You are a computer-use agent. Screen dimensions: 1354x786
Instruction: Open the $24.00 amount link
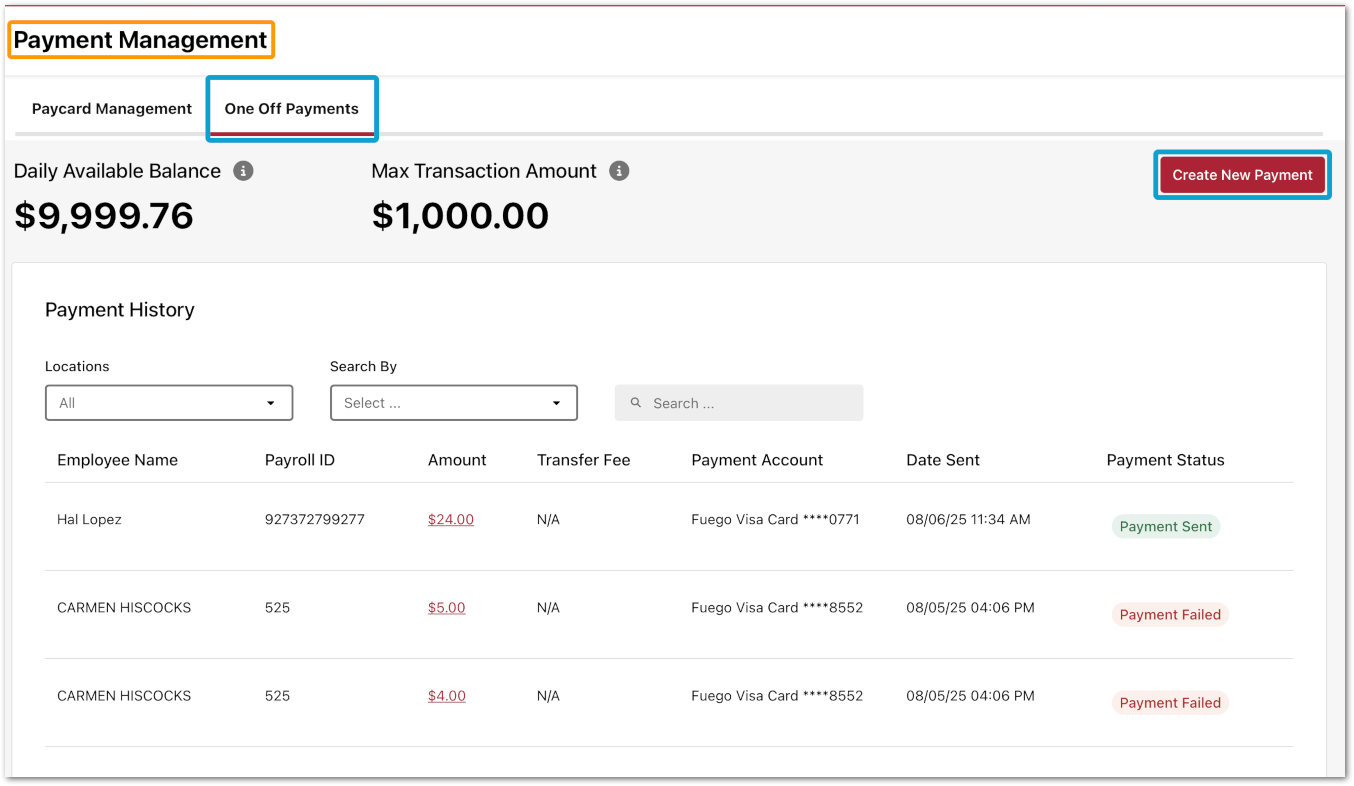(451, 520)
